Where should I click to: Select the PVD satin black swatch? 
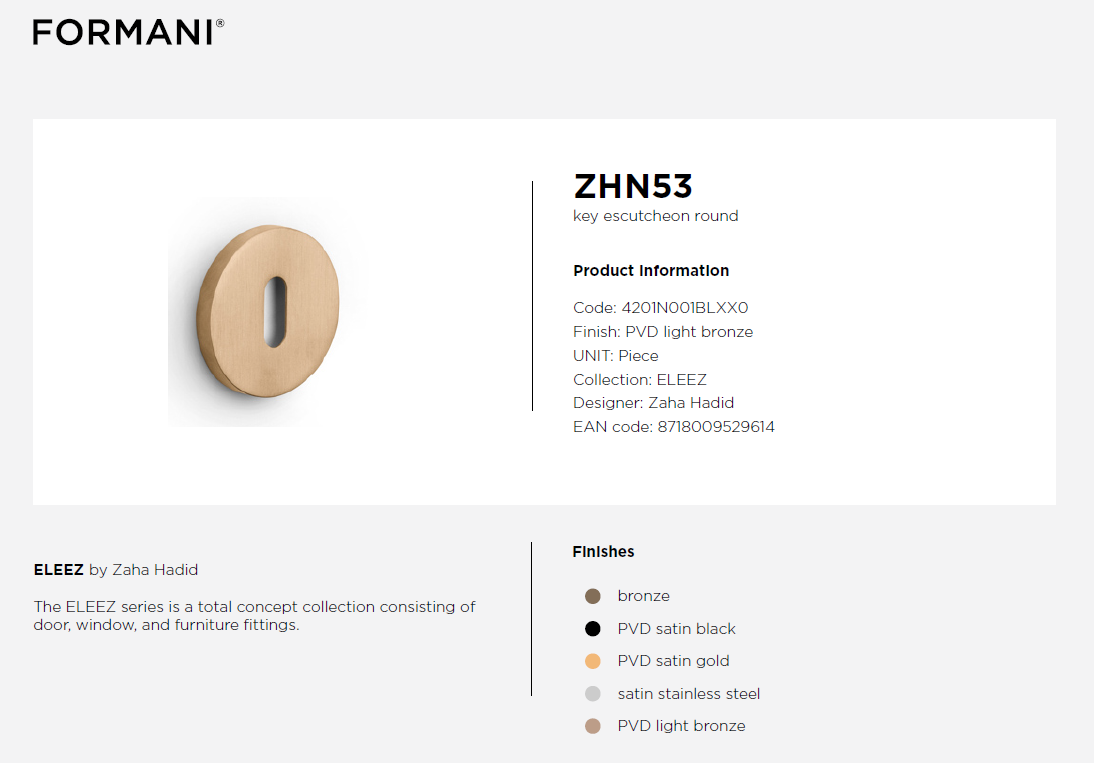coord(593,629)
